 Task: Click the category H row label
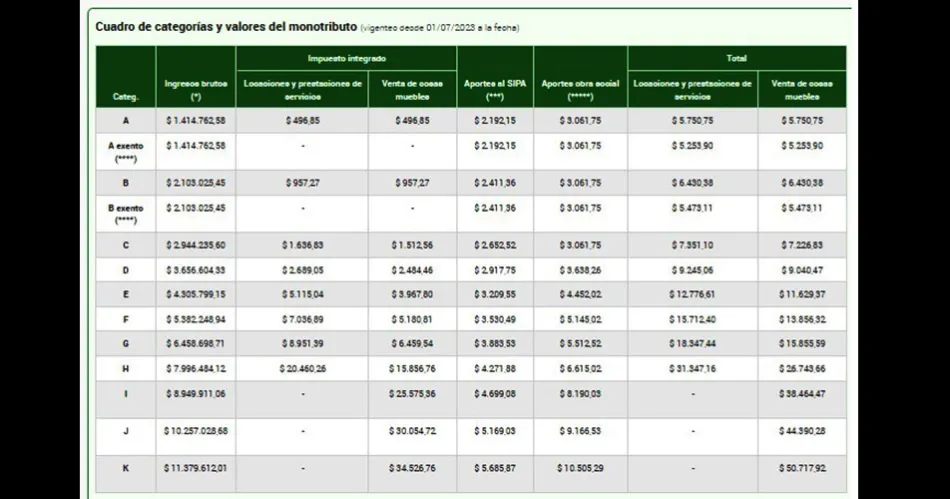pos(126,369)
